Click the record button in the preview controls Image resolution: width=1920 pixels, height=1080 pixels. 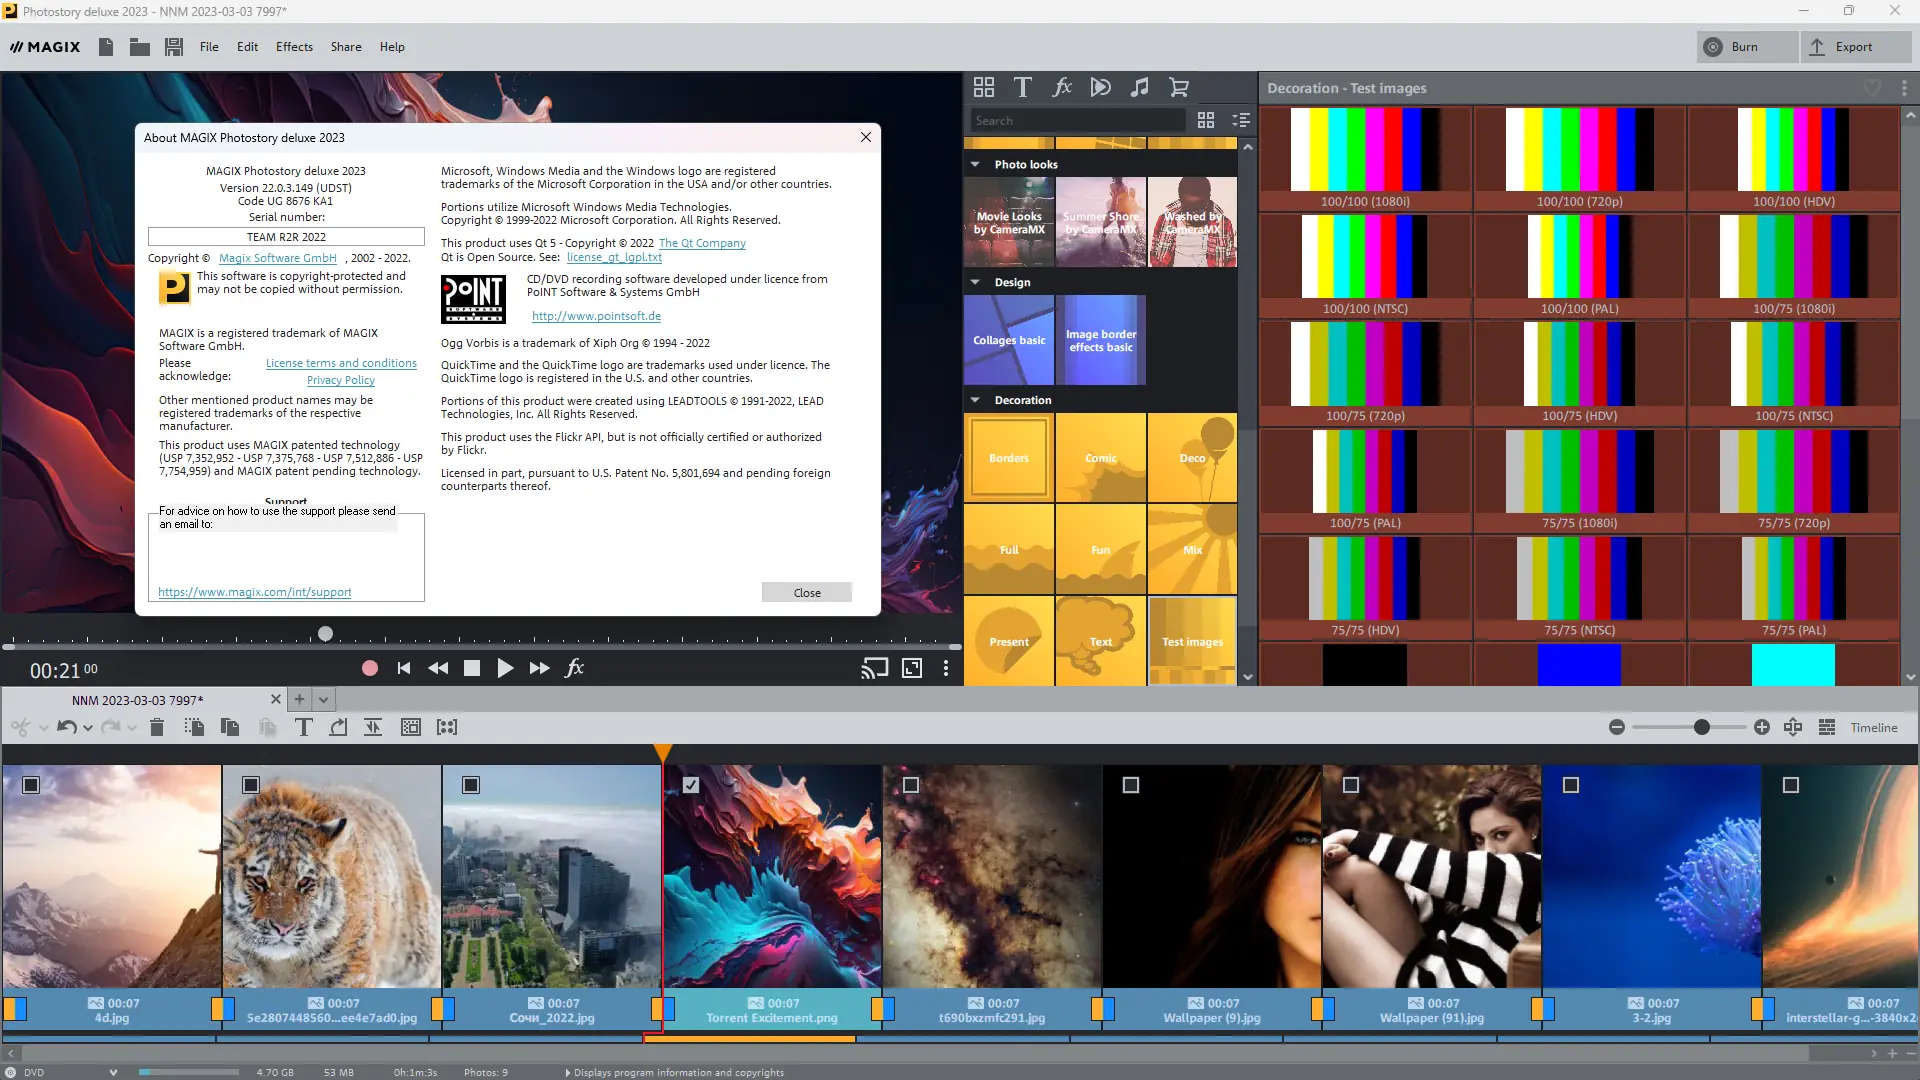pyautogui.click(x=369, y=668)
